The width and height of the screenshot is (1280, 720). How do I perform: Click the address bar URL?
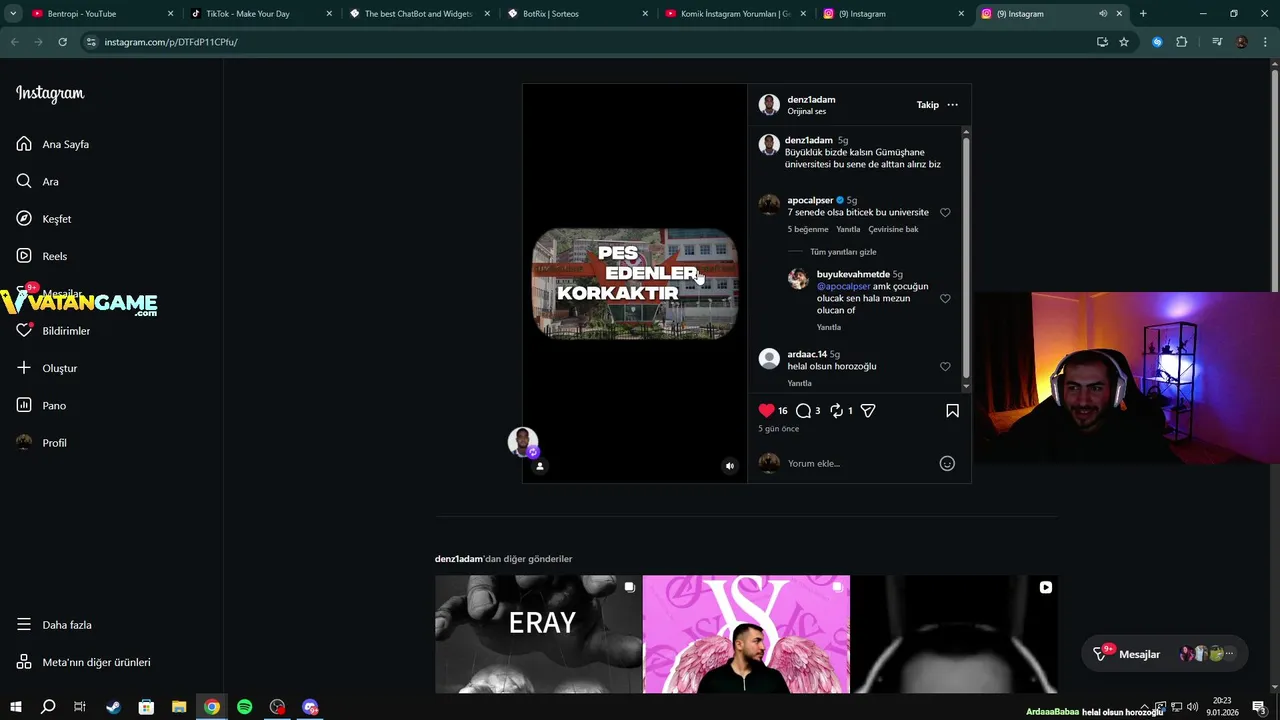click(171, 42)
